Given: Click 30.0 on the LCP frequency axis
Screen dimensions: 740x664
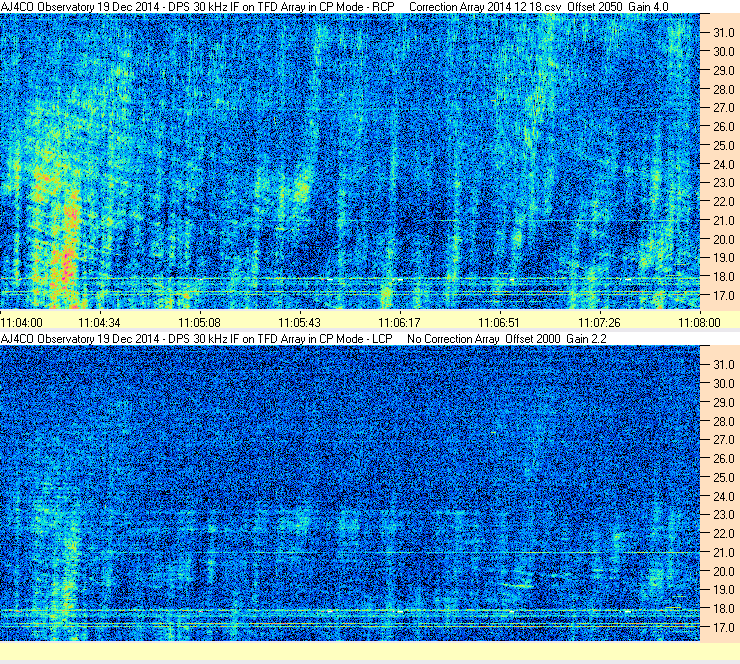Looking at the screenshot, I should pyautogui.click(x=723, y=384).
